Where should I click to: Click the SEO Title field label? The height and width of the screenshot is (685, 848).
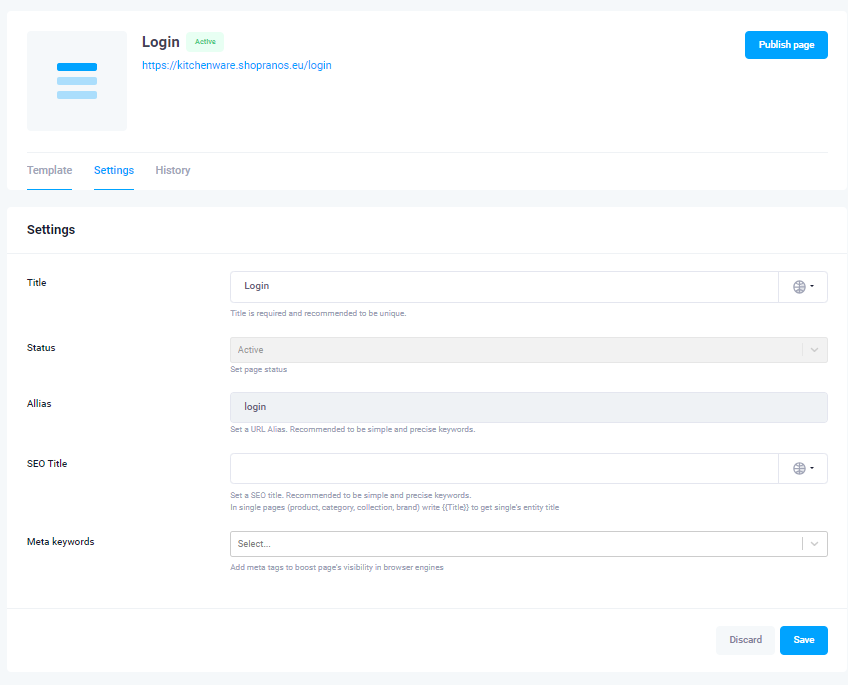tap(47, 464)
